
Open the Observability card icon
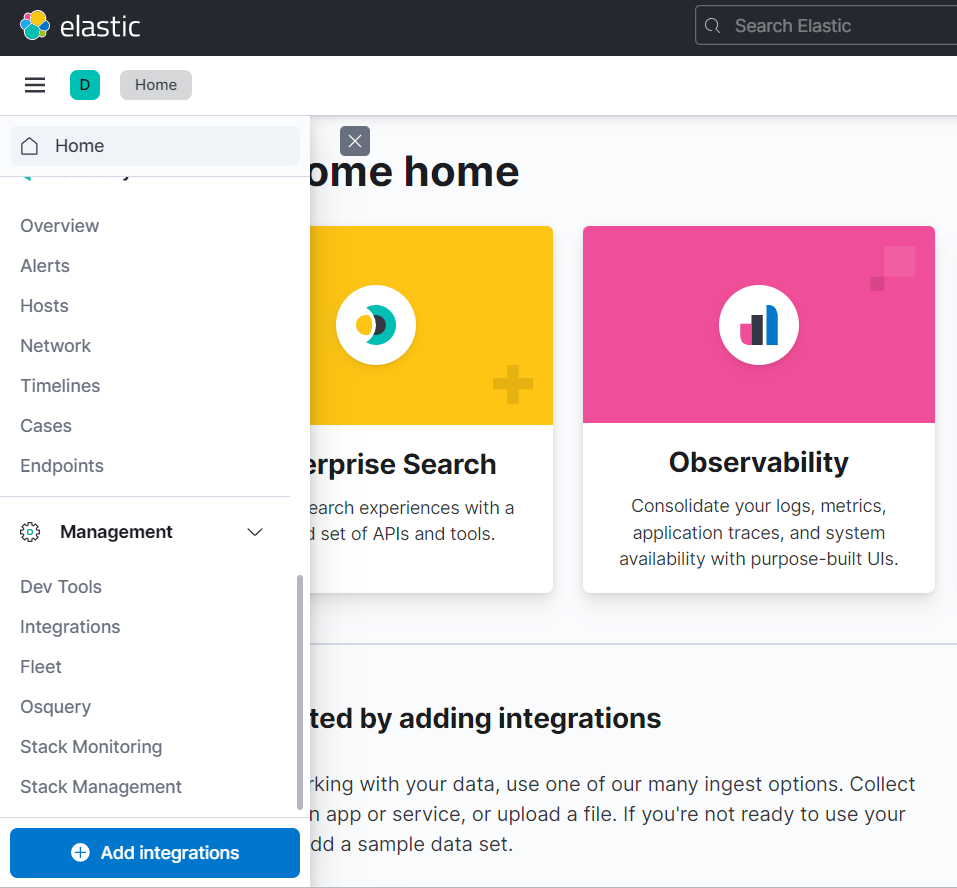point(759,325)
